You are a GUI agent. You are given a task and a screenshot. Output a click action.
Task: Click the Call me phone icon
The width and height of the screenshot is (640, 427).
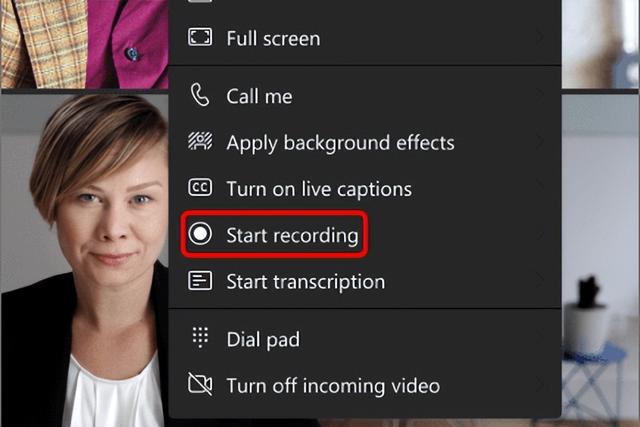200,95
